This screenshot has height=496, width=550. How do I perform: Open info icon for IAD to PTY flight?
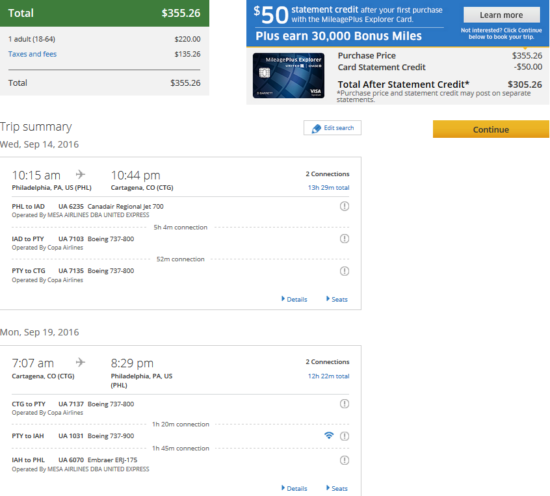pyautogui.click(x=344, y=239)
